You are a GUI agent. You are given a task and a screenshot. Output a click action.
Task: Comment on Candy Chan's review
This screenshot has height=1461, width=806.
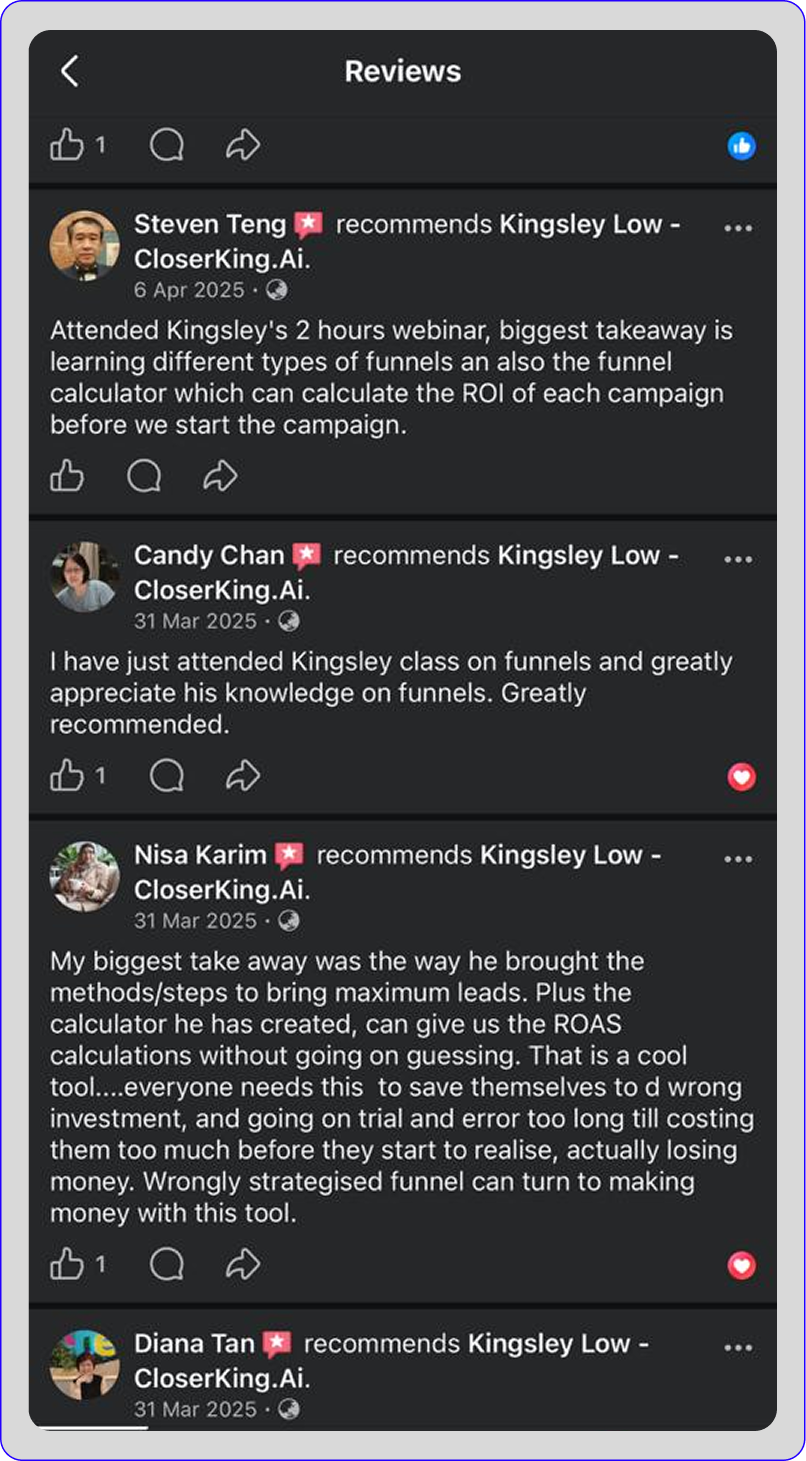pos(166,776)
